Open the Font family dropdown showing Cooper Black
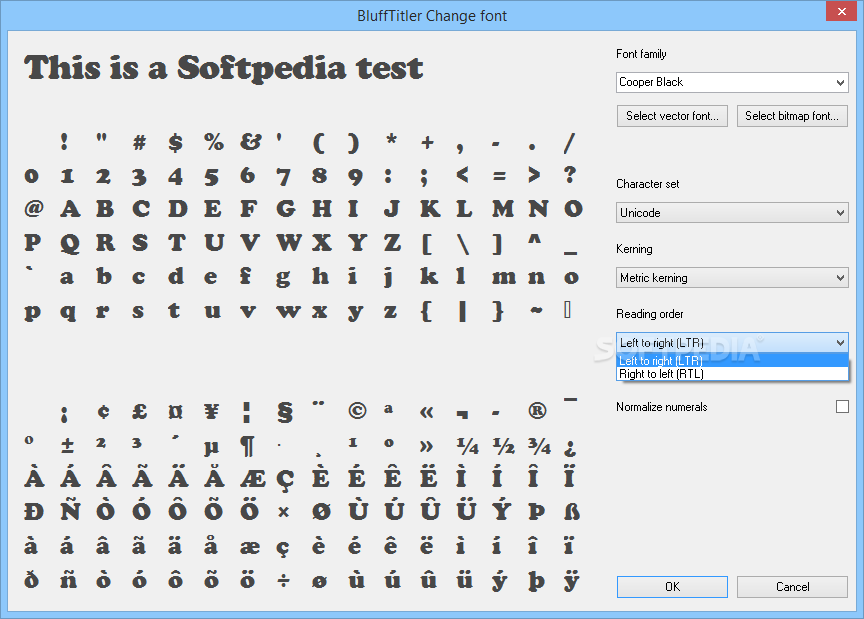Image resolution: width=864 pixels, height=619 pixels. click(732, 82)
